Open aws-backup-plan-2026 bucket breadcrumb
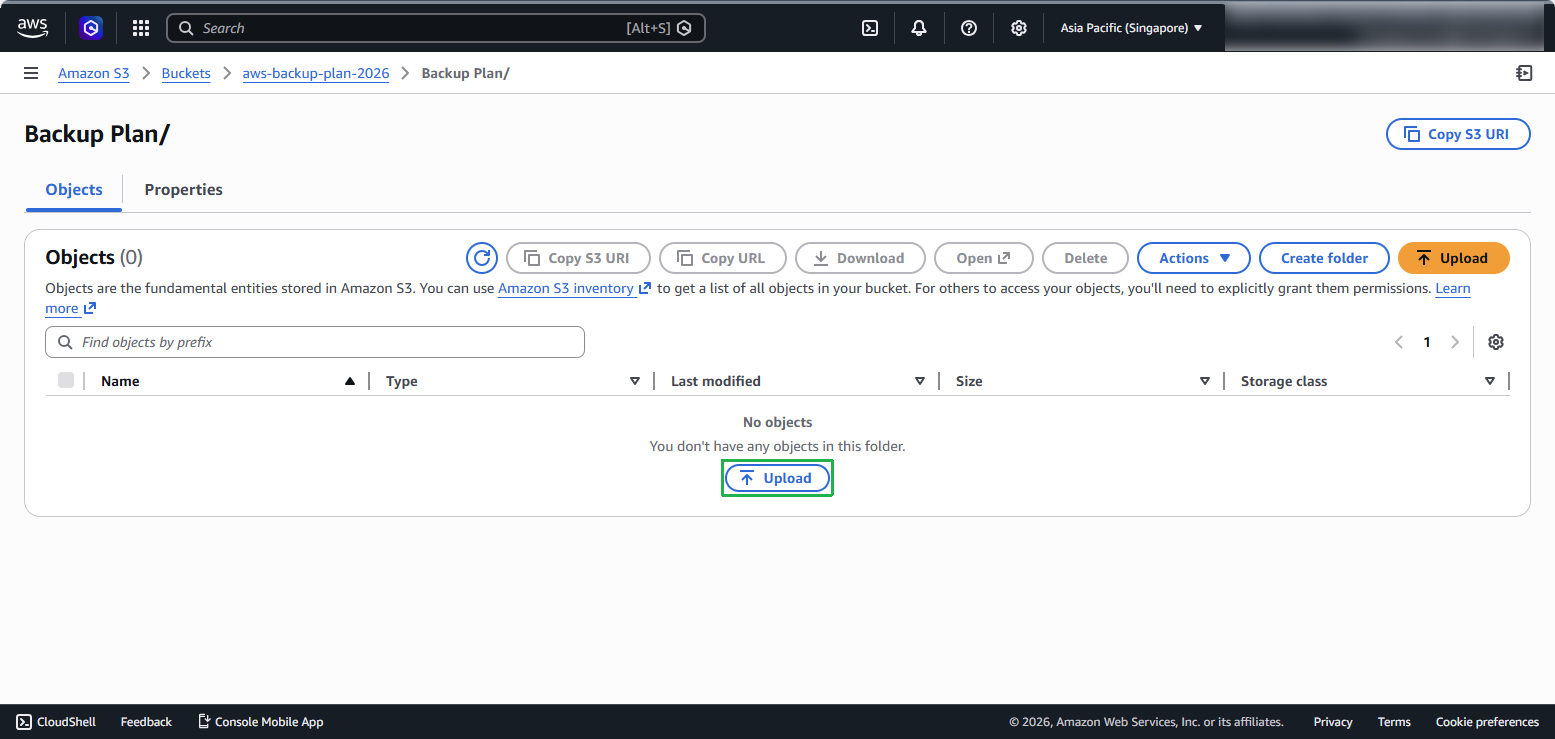Viewport: 1555px width, 739px height. (316, 73)
